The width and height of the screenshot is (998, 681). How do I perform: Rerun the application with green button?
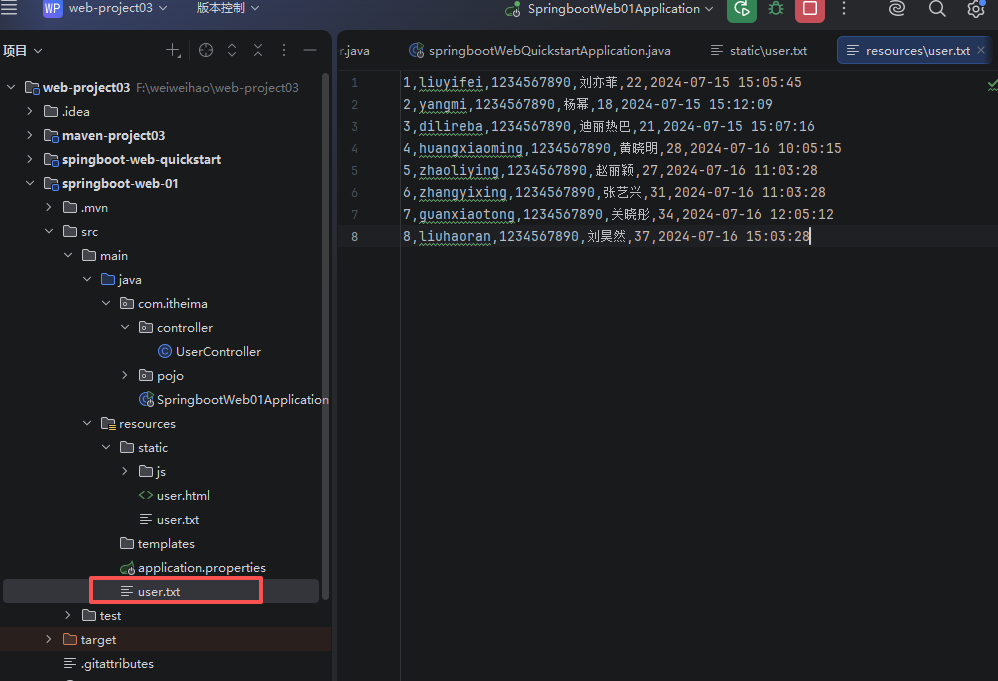[741, 9]
